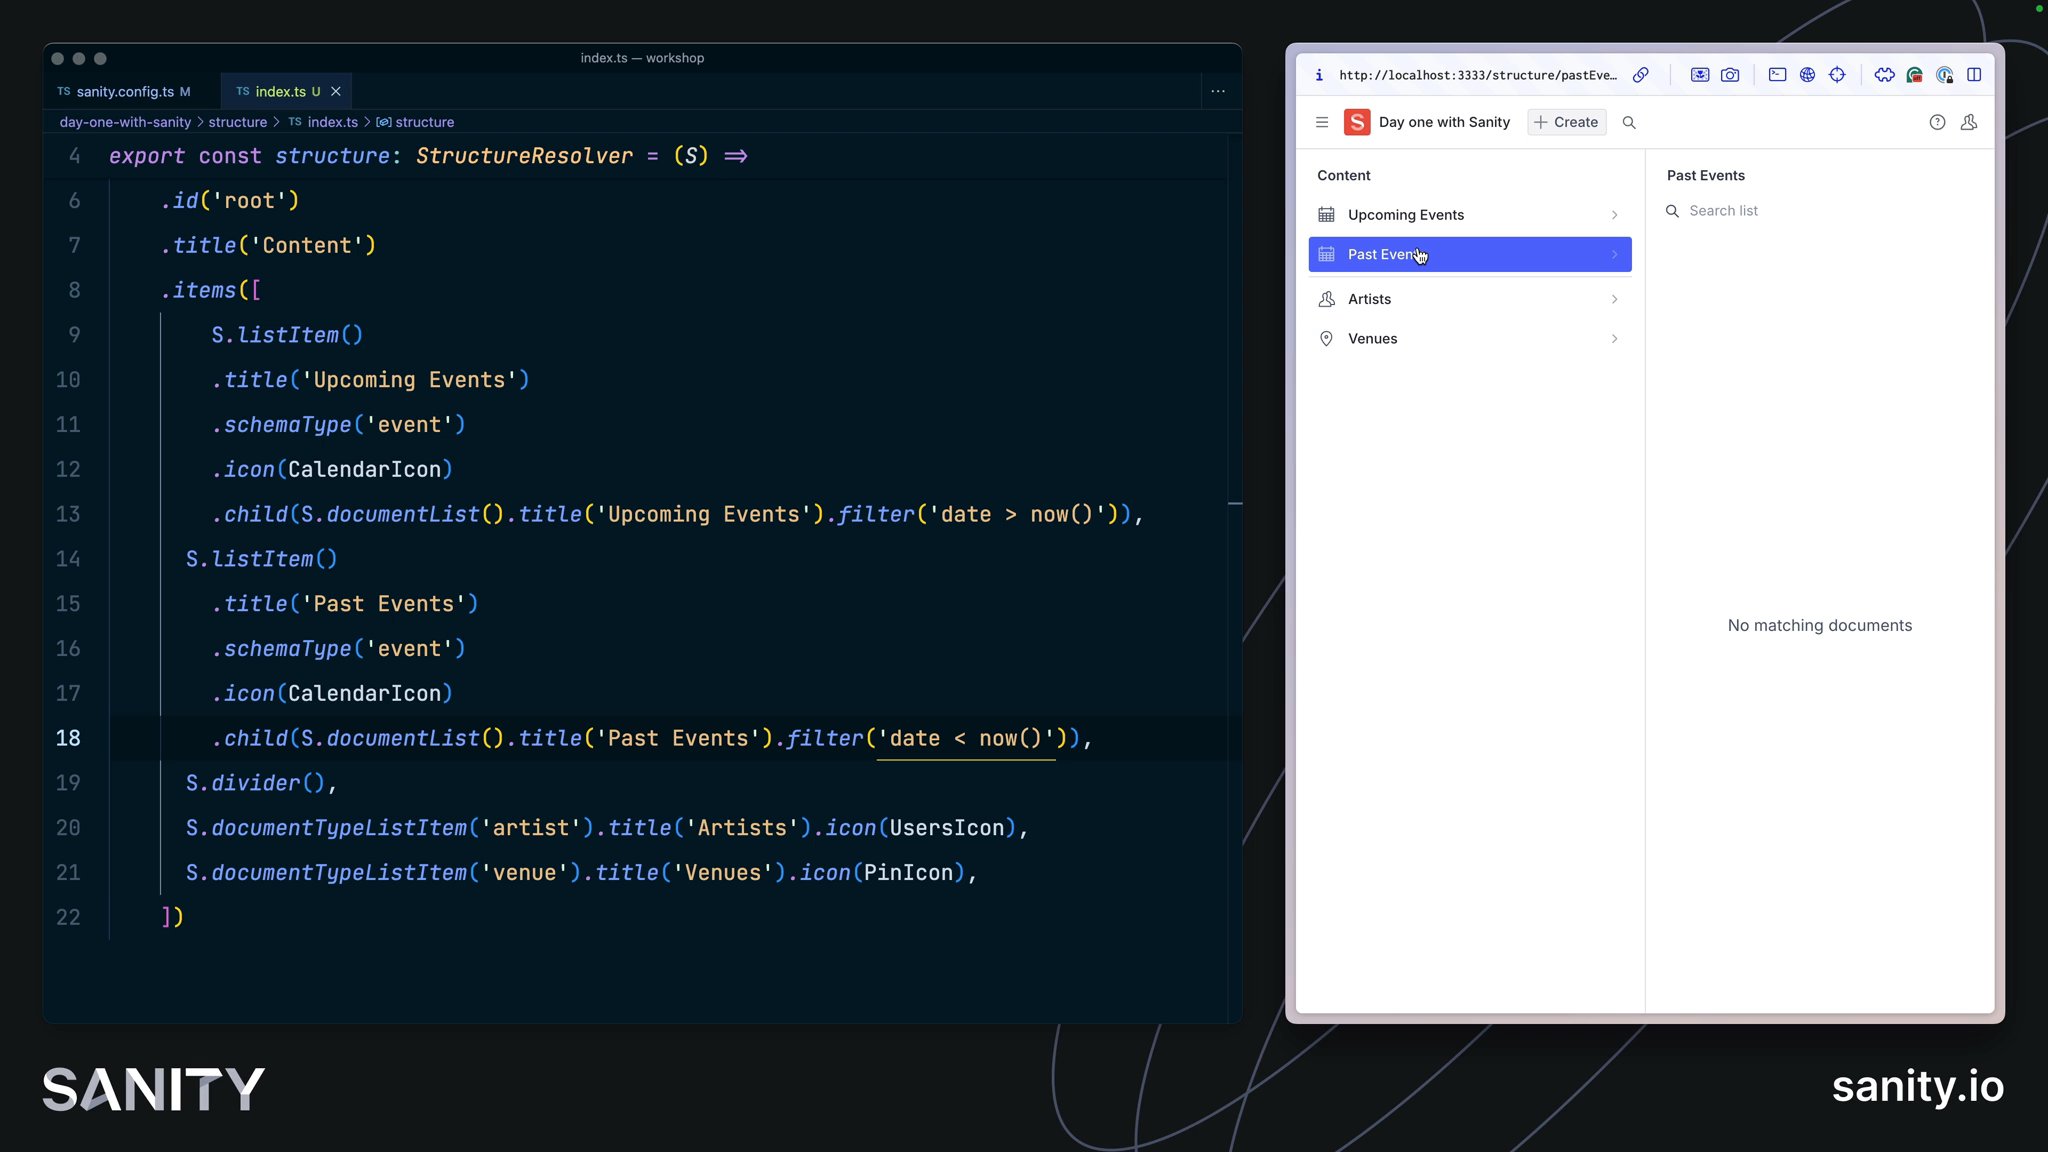Open the editor more actions ellipsis menu
2048x1152 pixels.
tap(1218, 91)
